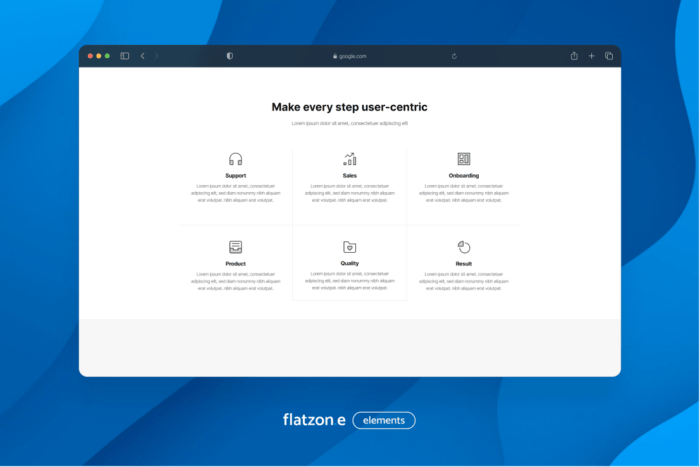Select the Onboarding feature heading

(x=464, y=176)
